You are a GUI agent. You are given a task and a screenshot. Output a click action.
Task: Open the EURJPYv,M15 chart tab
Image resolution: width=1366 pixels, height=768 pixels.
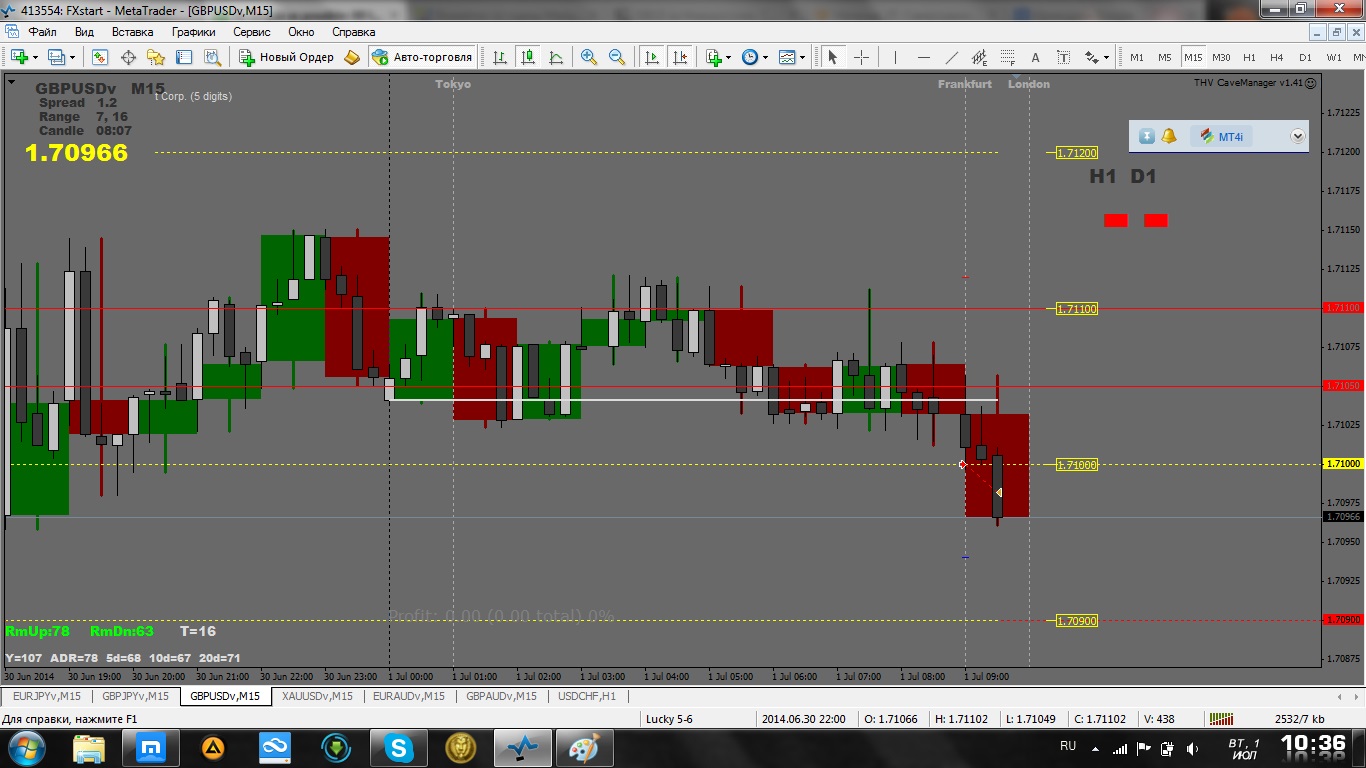pyautogui.click(x=47, y=696)
